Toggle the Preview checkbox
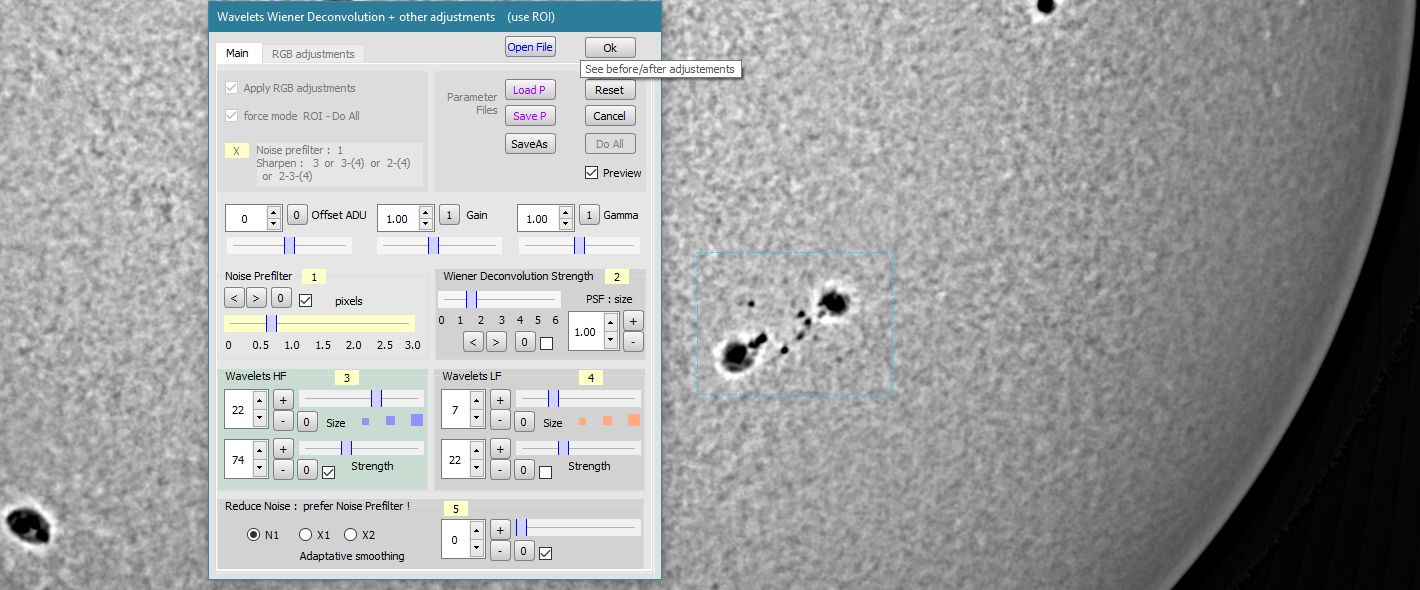This screenshot has height=590, width=1420. point(592,173)
